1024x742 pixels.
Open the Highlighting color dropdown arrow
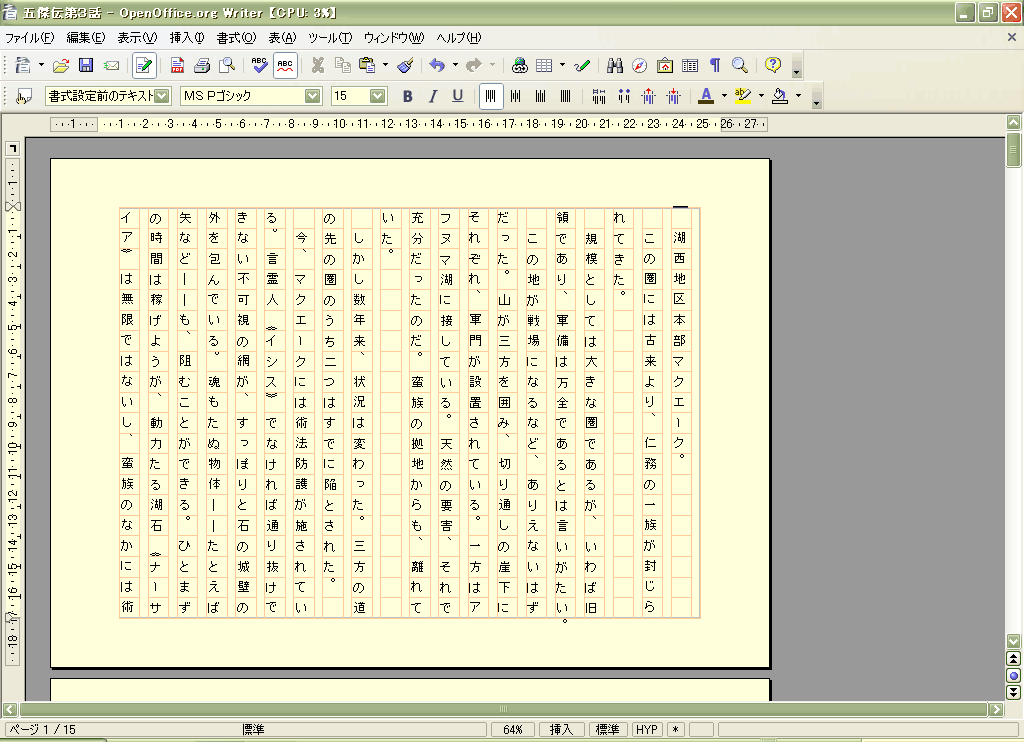point(761,96)
